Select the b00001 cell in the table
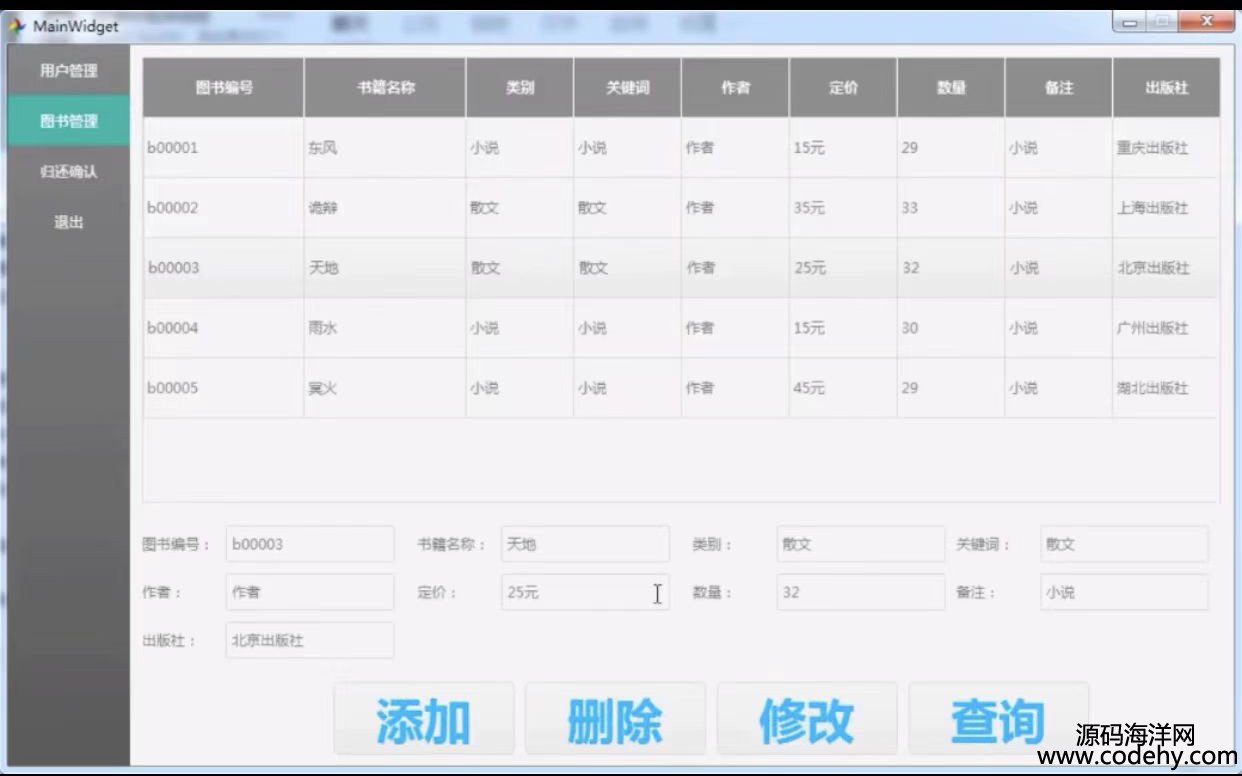The width and height of the screenshot is (1242, 776). pos(223,148)
